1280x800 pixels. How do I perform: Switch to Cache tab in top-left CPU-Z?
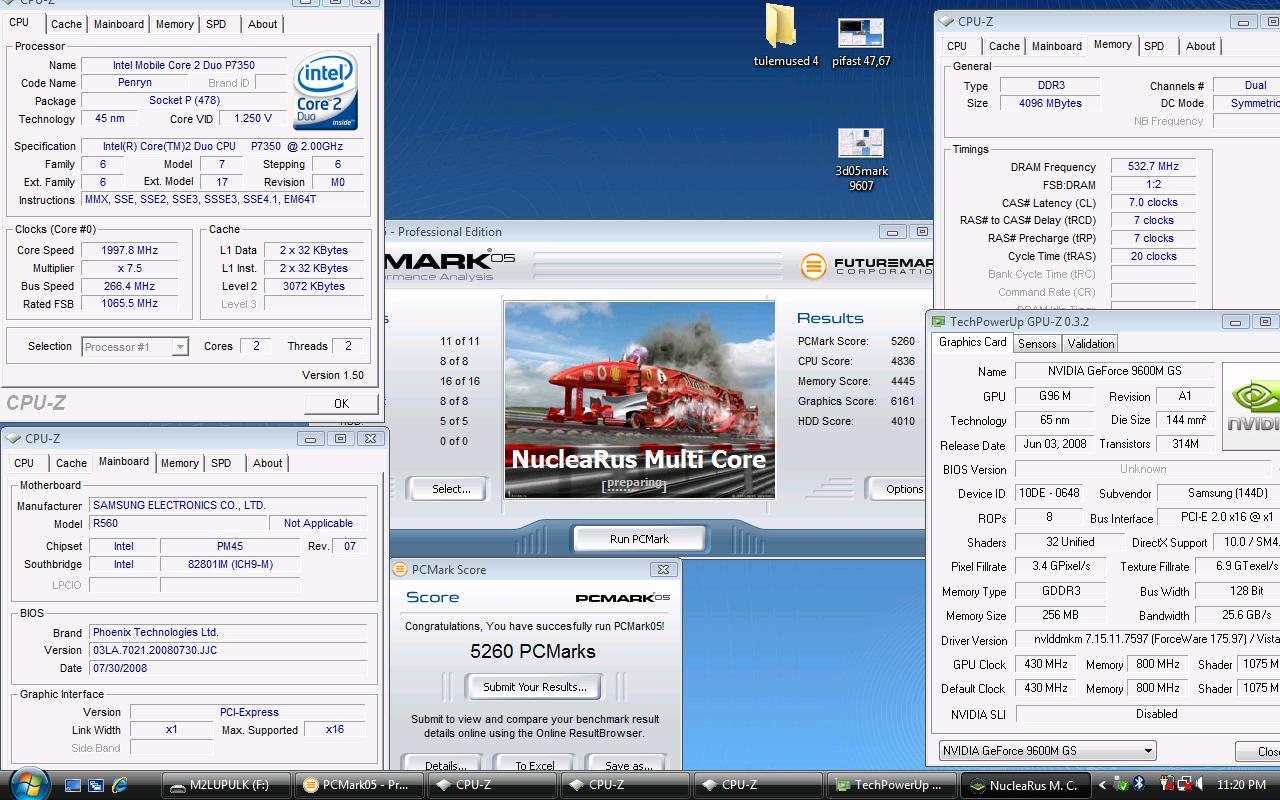tap(66, 24)
